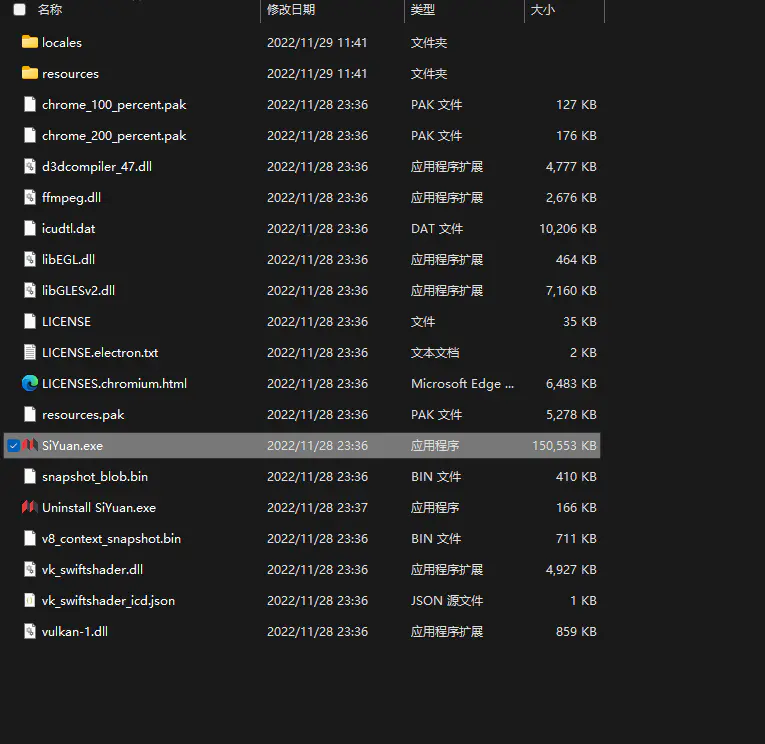Image resolution: width=765 pixels, height=744 pixels.
Task: Click the Uninstall SiYuan.exe icon
Action: coord(30,507)
